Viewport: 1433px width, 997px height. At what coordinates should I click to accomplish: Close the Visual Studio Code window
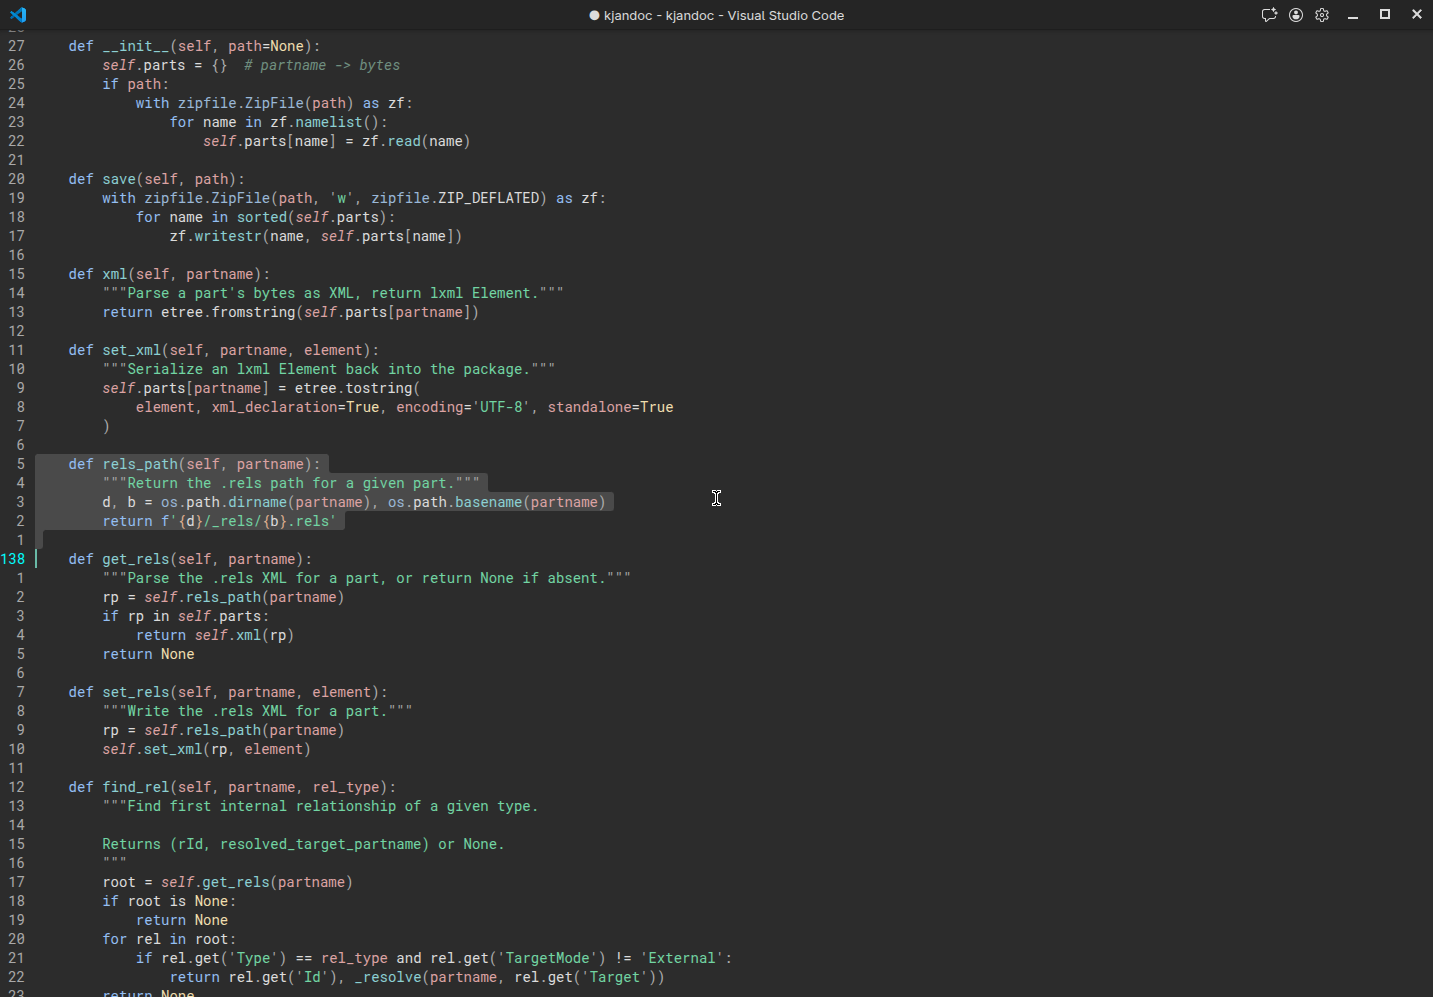pyautogui.click(x=1417, y=15)
